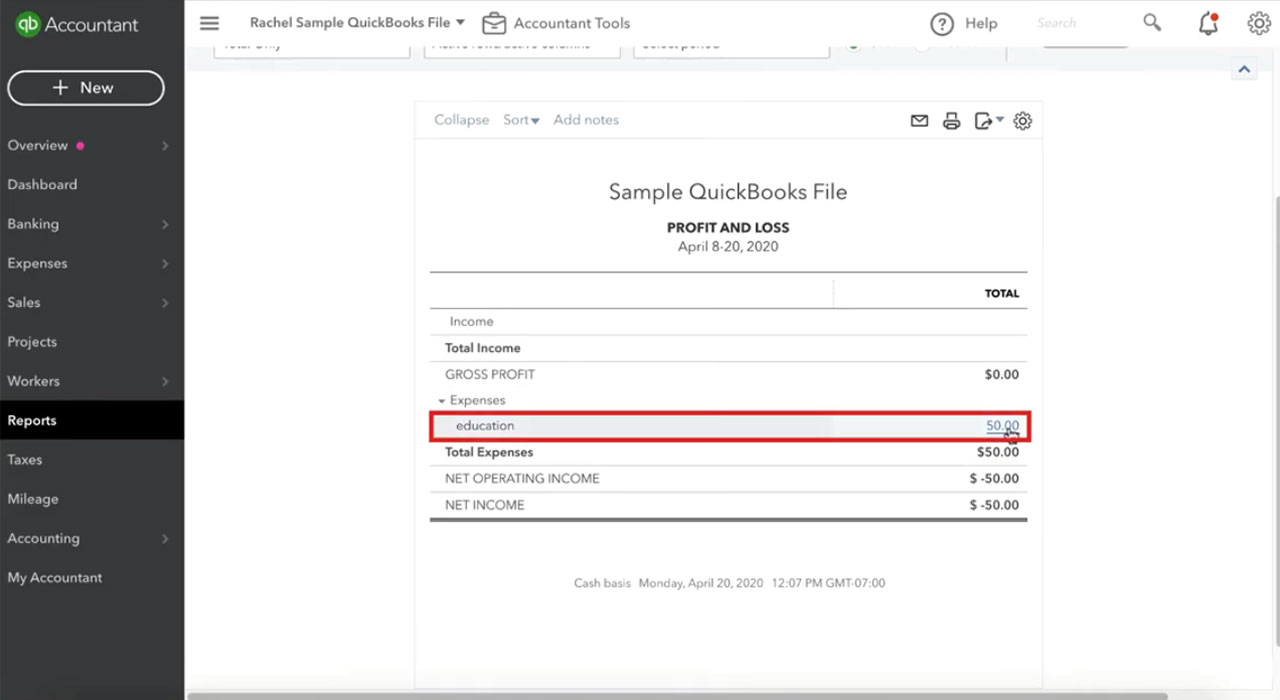The width and height of the screenshot is (1280, 700).
Task: Open the Taxes sidebar item
Action: 25,460
